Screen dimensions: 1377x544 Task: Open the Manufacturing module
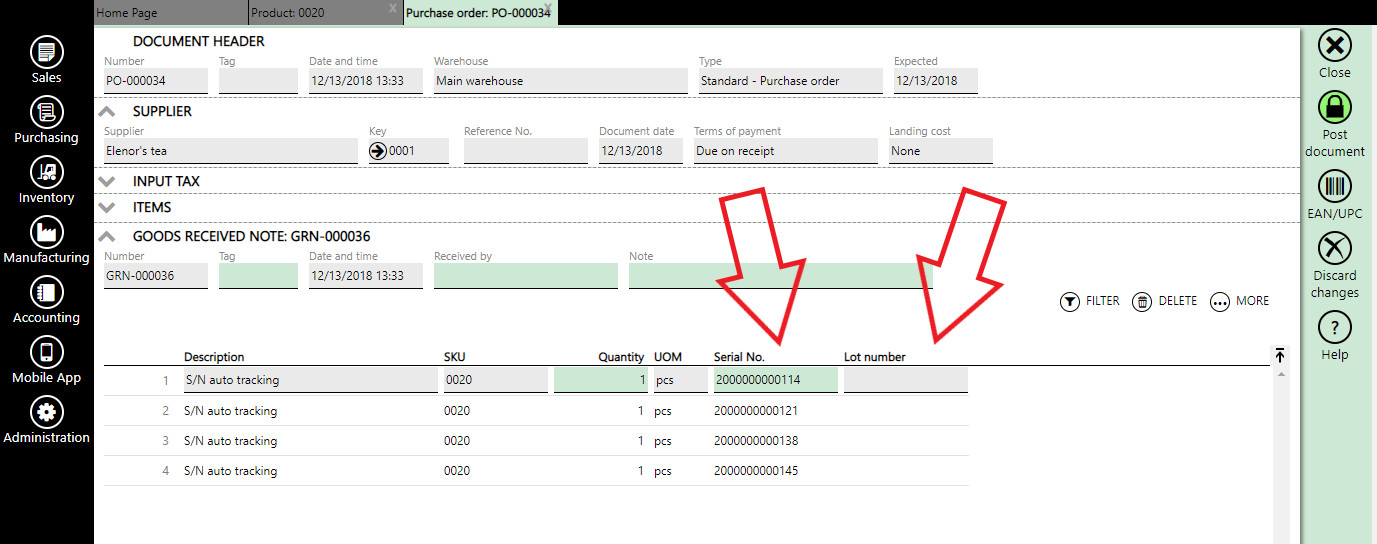click(46, 233)
